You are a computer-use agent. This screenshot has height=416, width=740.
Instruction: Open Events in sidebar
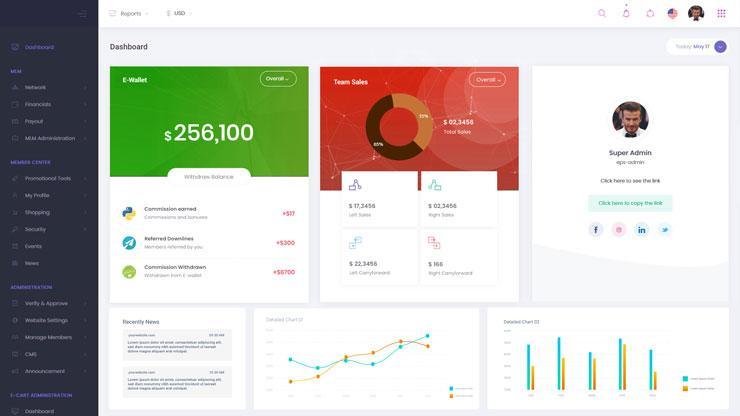pyautogui.click(x=33, y=246)
